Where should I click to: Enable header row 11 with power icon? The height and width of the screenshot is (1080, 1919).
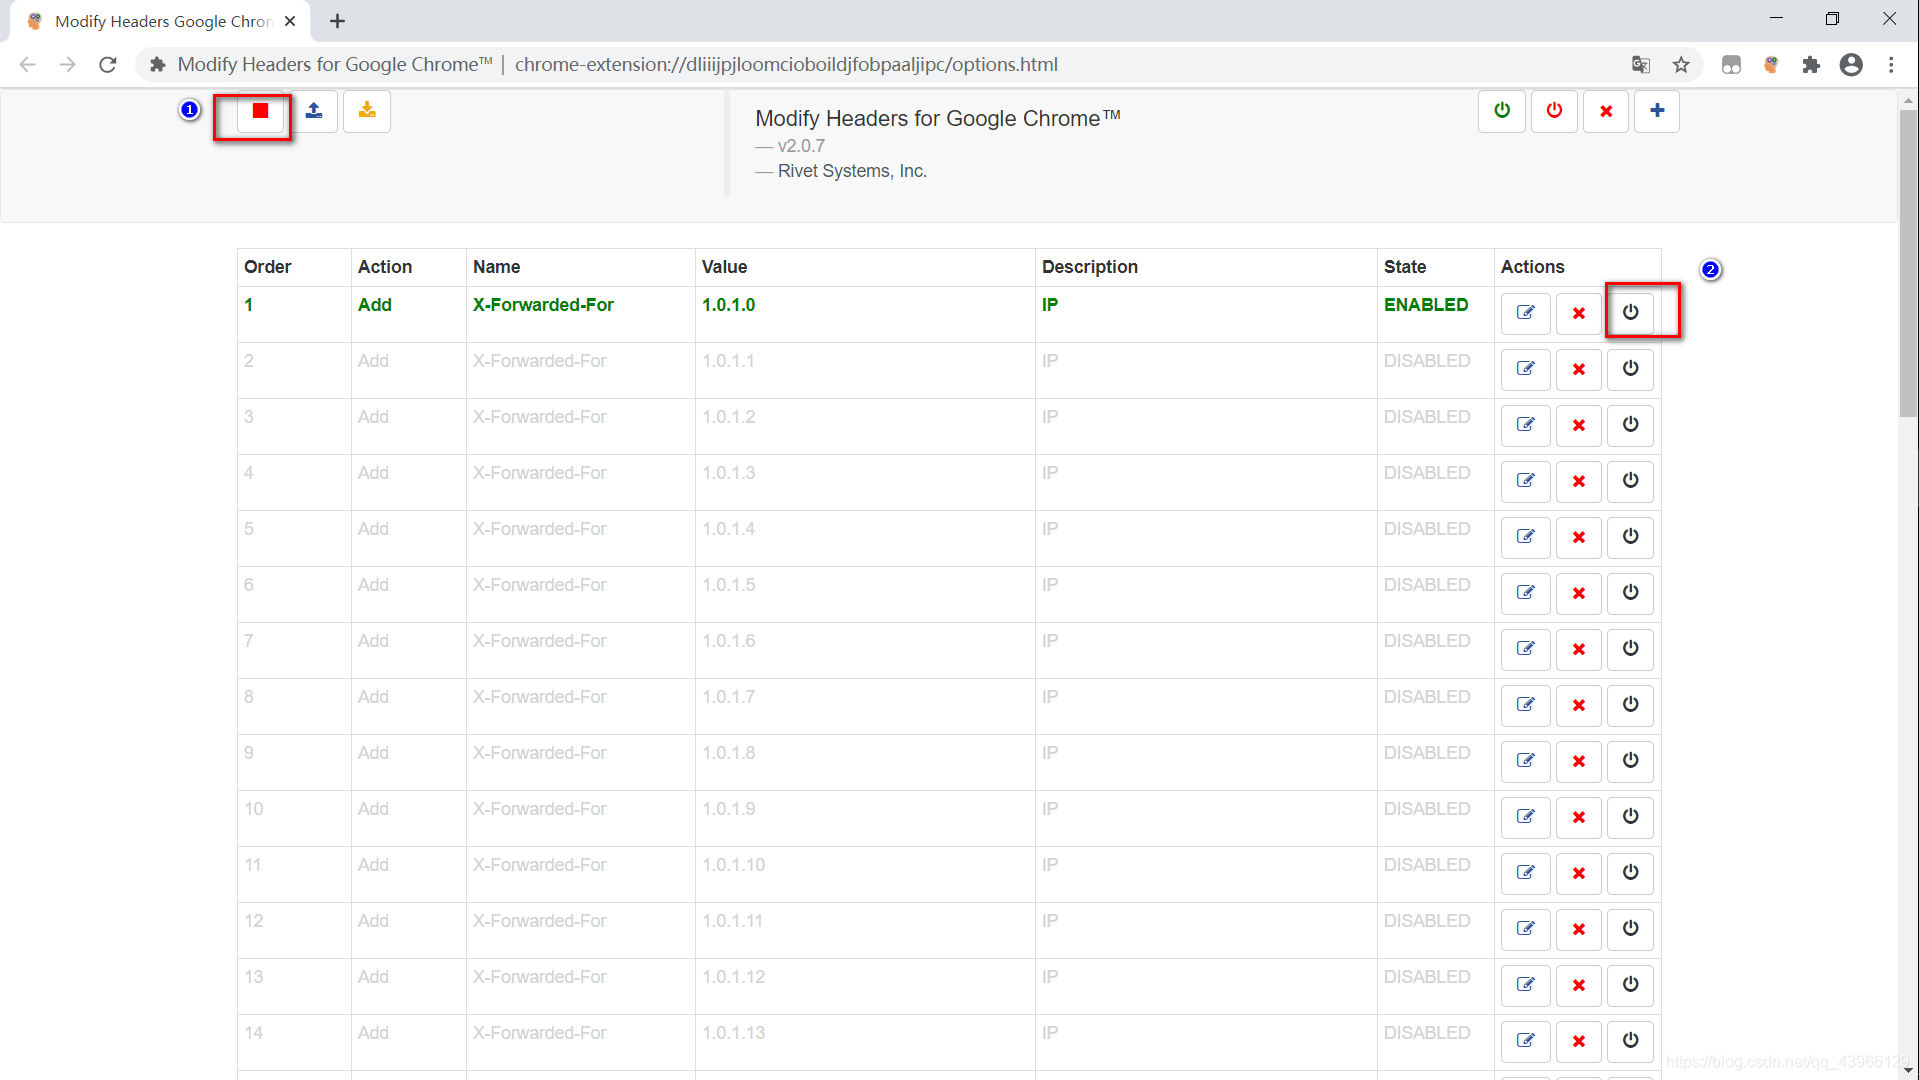[1631, 873]
